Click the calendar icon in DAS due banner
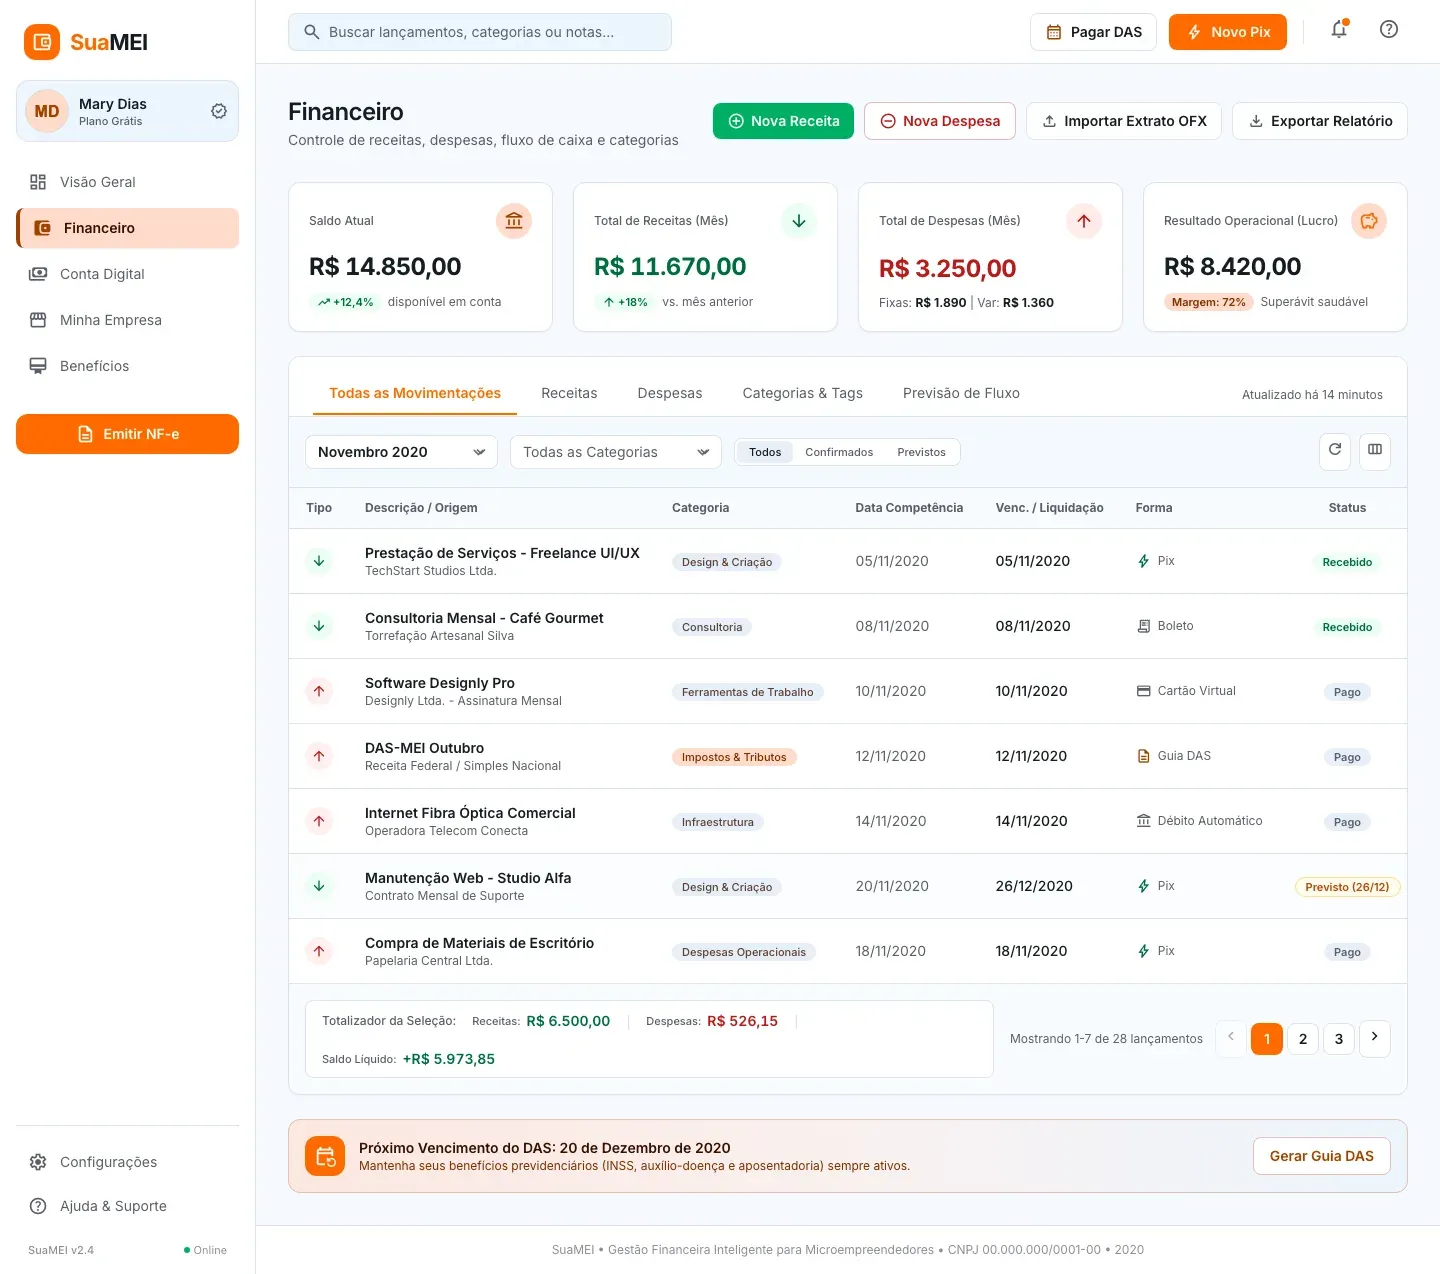 (x=325, y=1156)
